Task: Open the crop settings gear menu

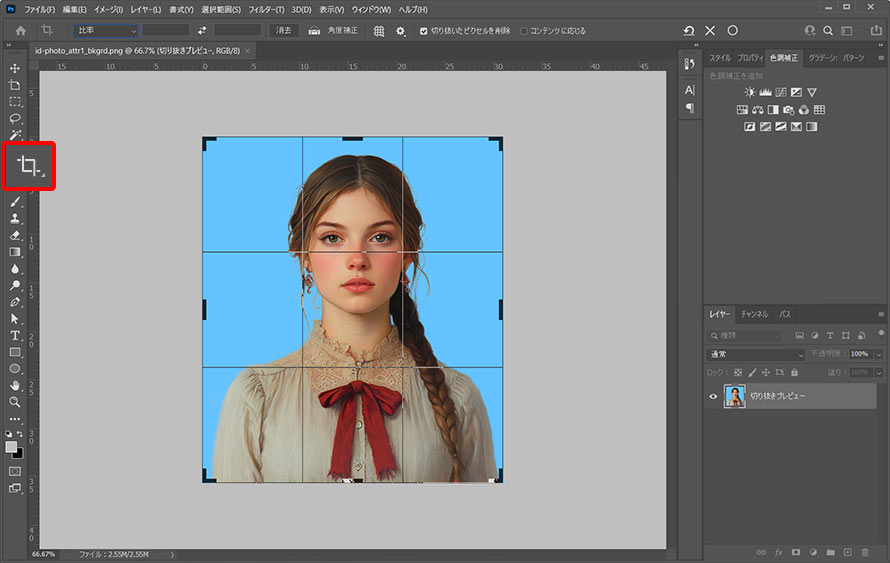Action: tap(401, 31)
